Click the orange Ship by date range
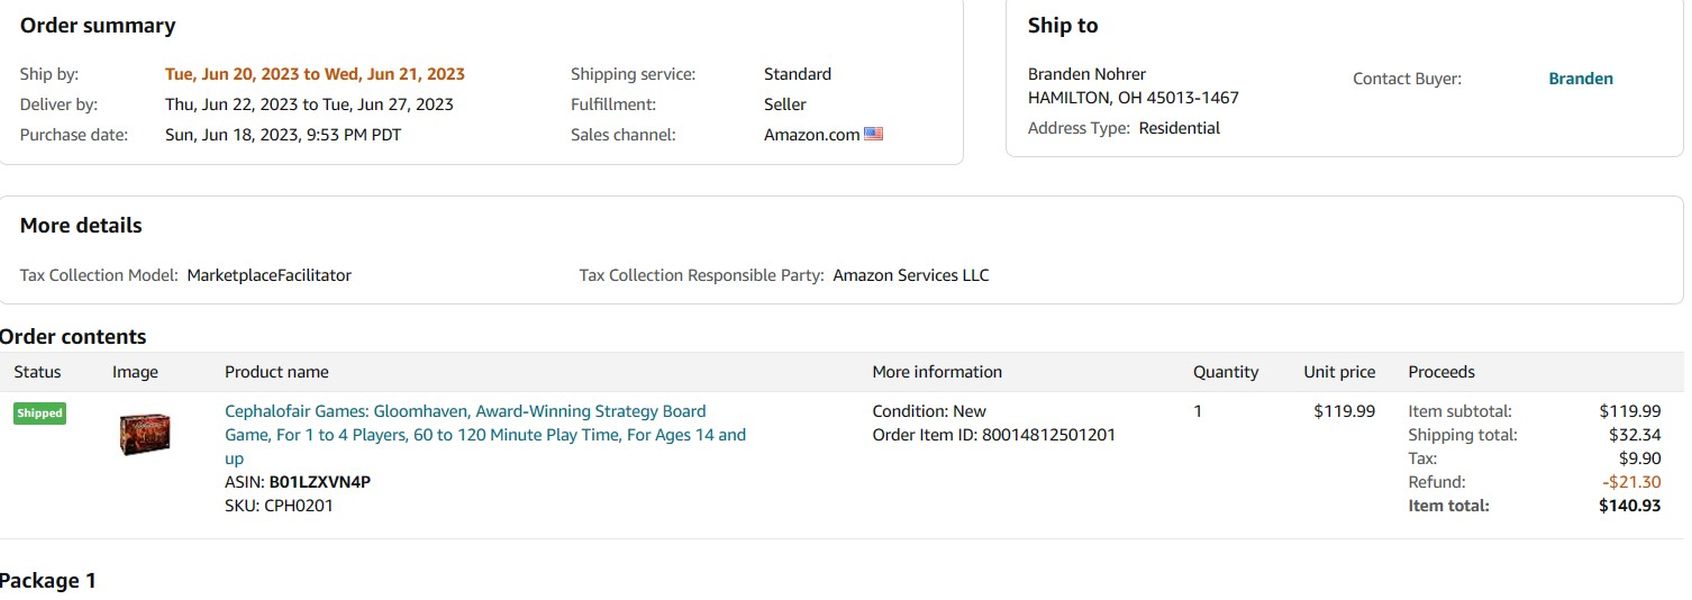The height and width of the screenshot is (600, 1692). click(x=314, y=74)
